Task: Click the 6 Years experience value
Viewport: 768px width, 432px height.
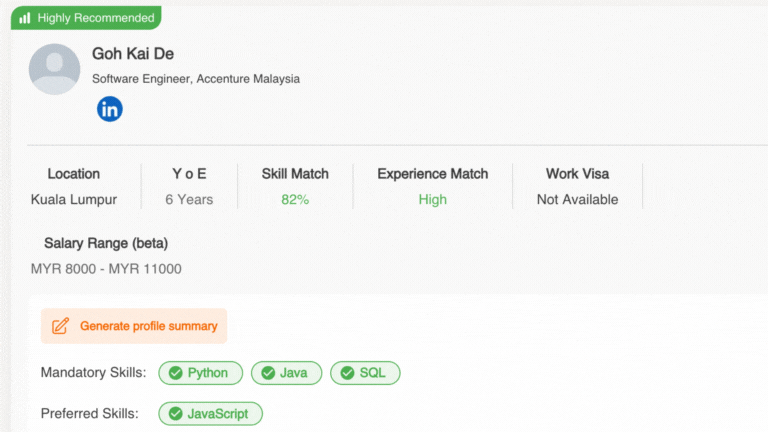Action: pos(189,199)
